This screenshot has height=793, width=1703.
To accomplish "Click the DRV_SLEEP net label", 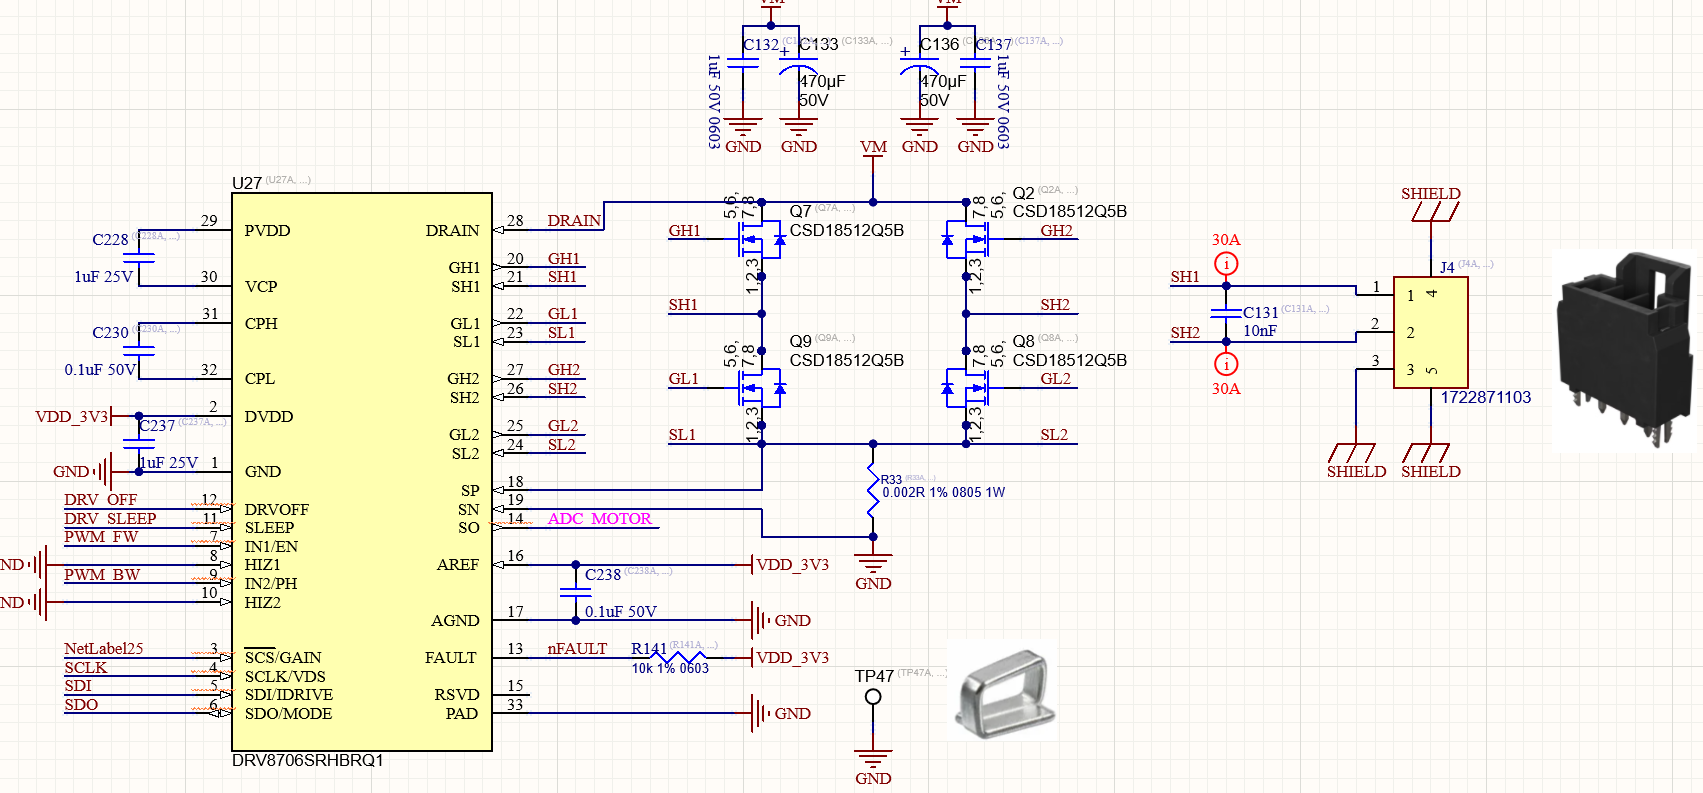I will pos(110,518).
